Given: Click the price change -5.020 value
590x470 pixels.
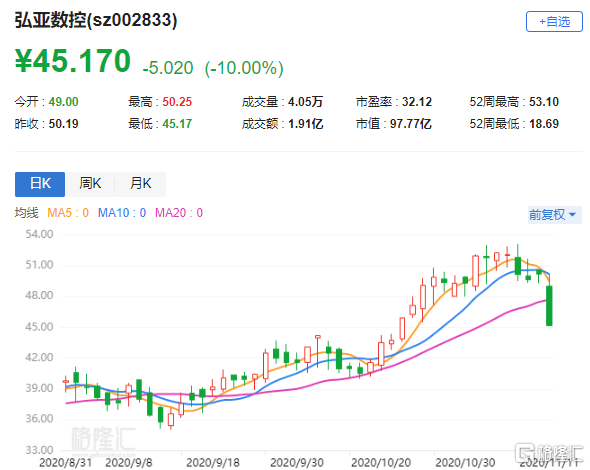Looking at the screenshot, I should (168, 68).
